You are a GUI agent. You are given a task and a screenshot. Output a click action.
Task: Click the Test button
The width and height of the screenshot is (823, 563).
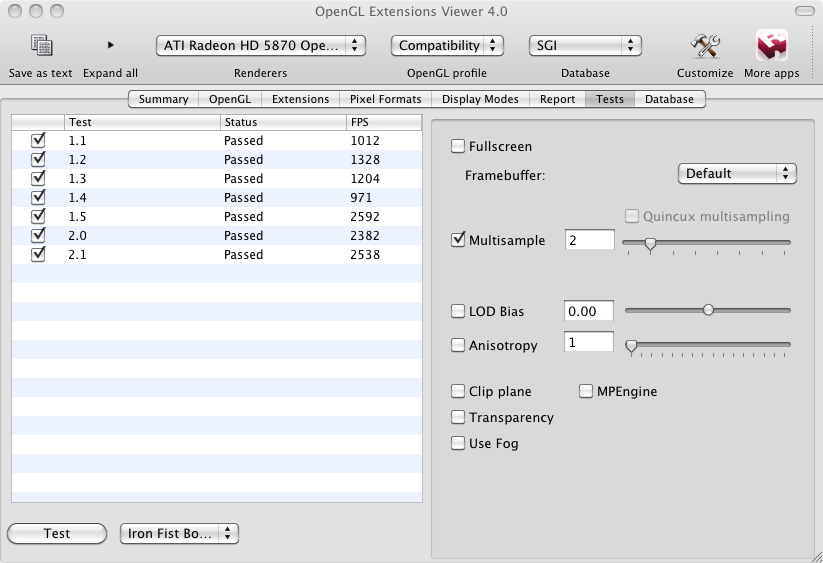click(57, 534)
